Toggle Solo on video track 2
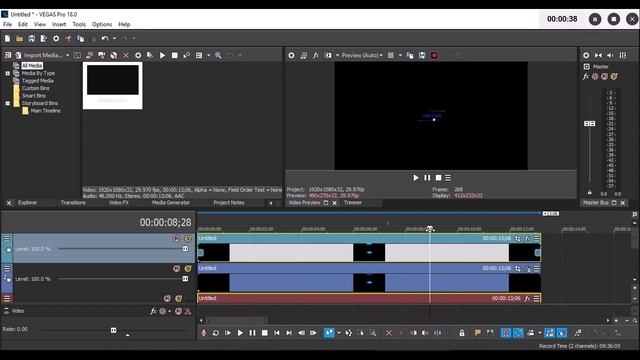640x360 pixels. [188, 269]
